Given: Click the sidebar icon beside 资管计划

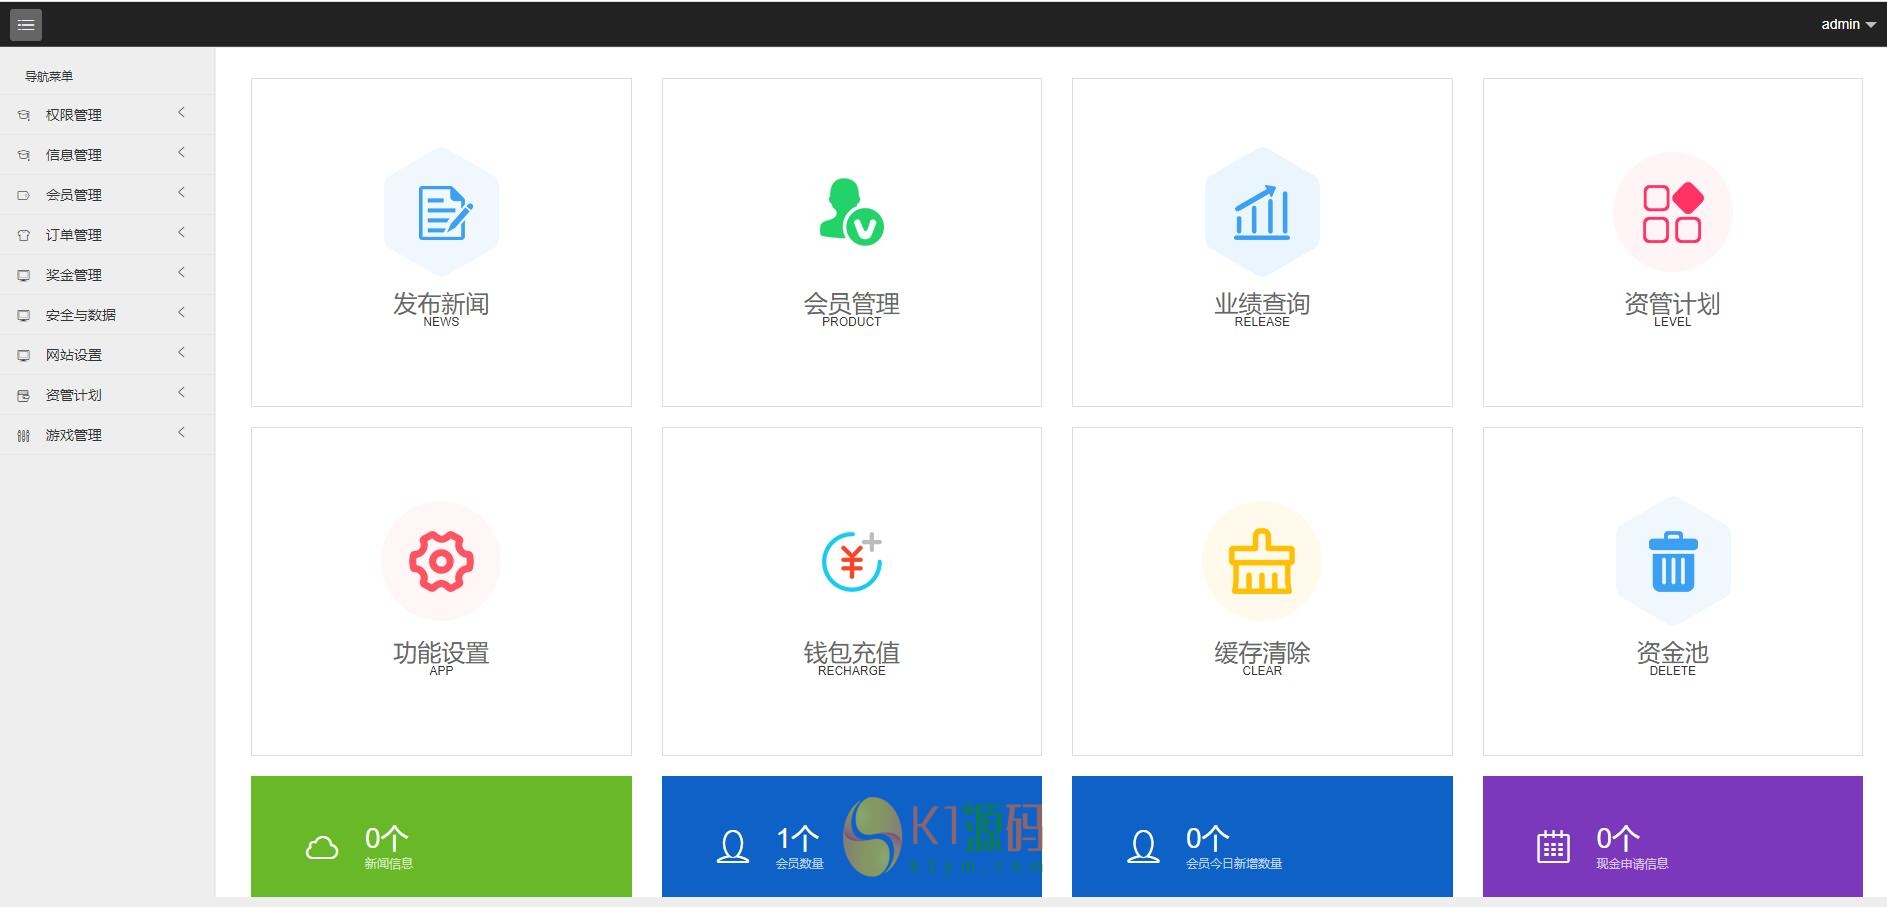Looking at the screenshot, I should pyautogui.click(x=24, y=395).
